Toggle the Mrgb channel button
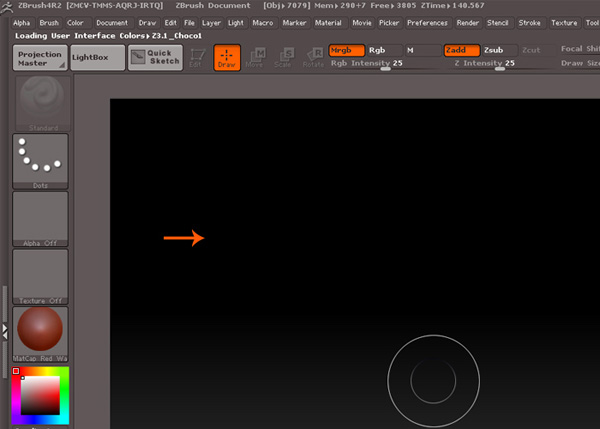 [x=345, y=49]
